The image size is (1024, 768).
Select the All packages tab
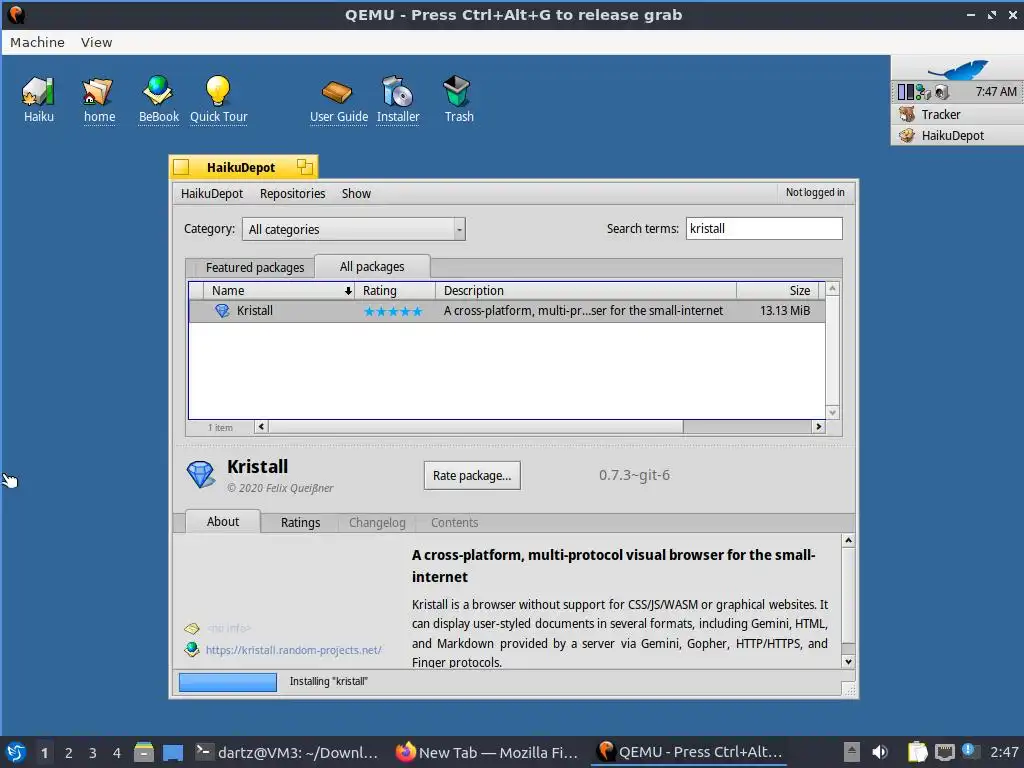pos(372,266)
